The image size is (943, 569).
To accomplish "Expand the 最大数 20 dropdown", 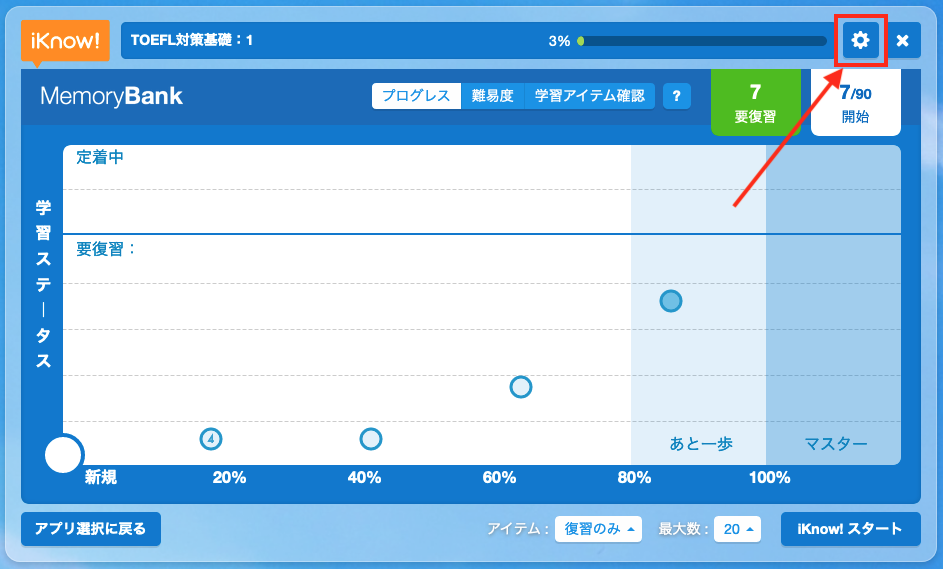I will pos(737,529).
